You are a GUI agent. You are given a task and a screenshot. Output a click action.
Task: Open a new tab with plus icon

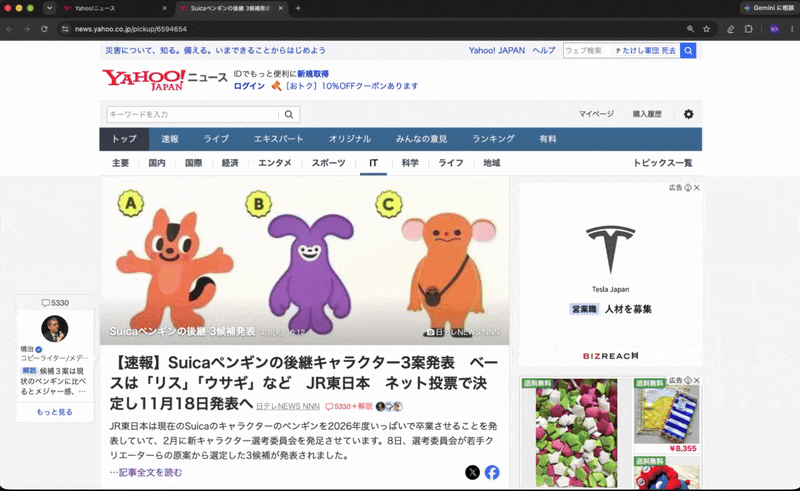pyautogui.click(x=298, y=8)
